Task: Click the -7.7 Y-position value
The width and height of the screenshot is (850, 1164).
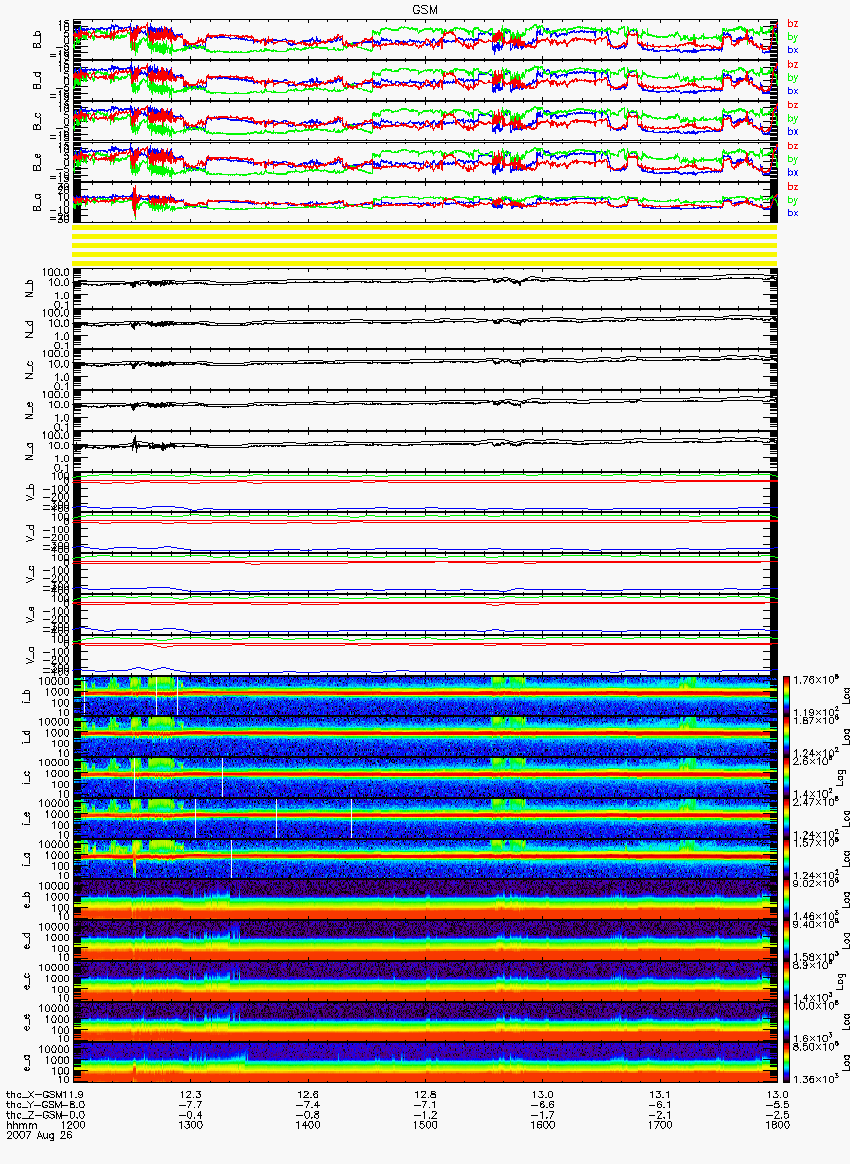Action: [191, 1105]
